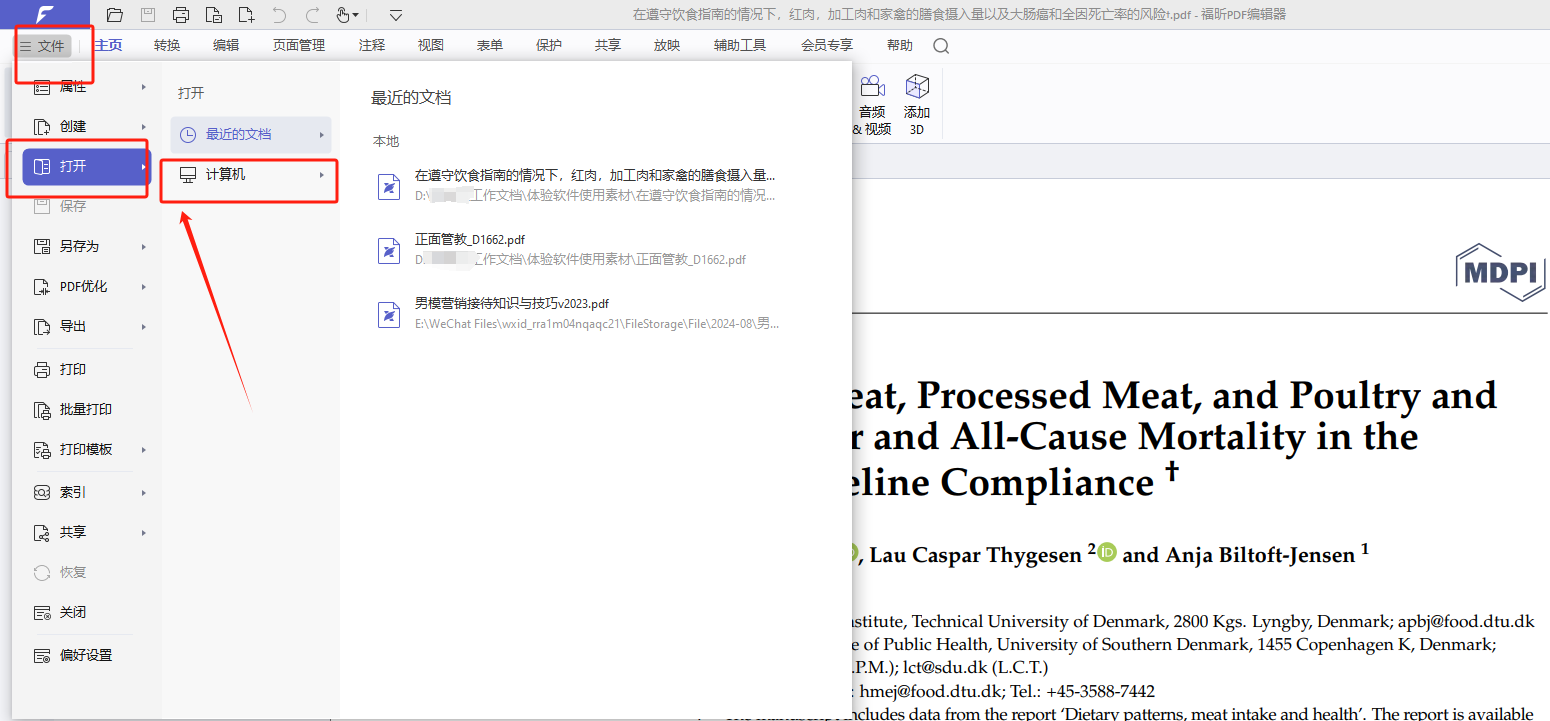Click the save disk icon in quick toolbar

coord(148,15)
